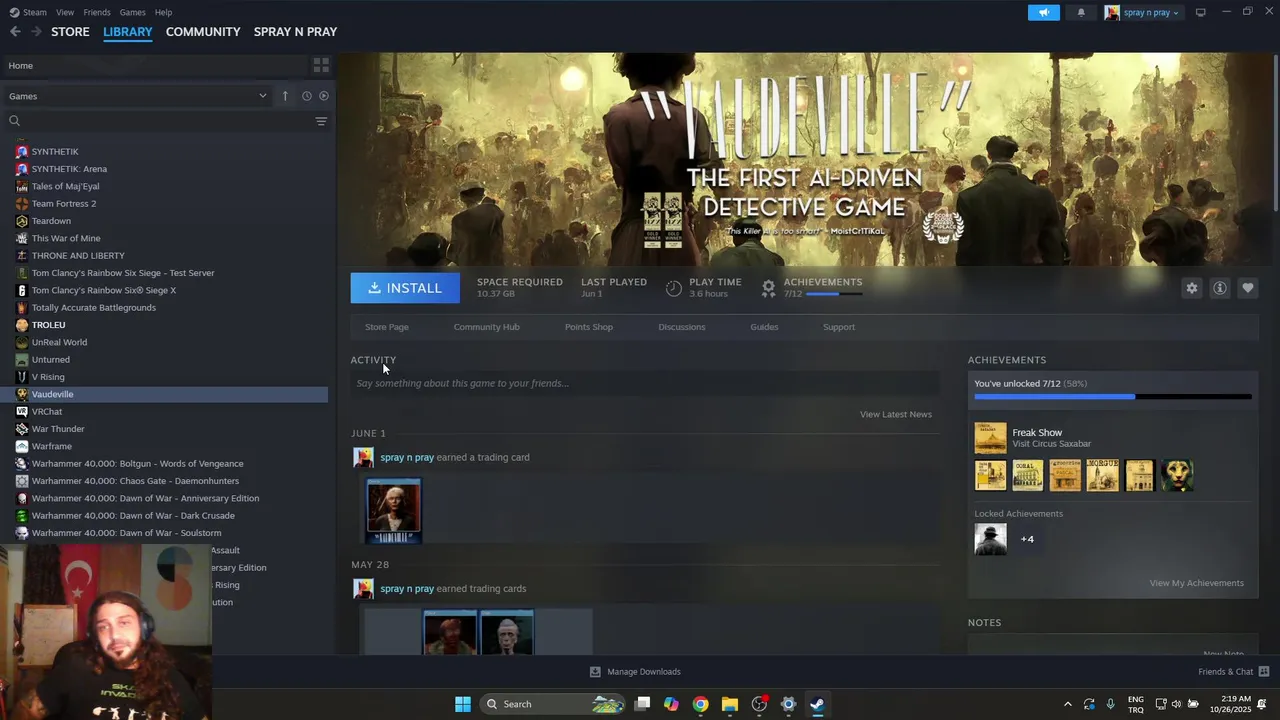Click the say something activity input
Image resolution: width=1280 pixels, height=720 pixels.
[645, 383]
